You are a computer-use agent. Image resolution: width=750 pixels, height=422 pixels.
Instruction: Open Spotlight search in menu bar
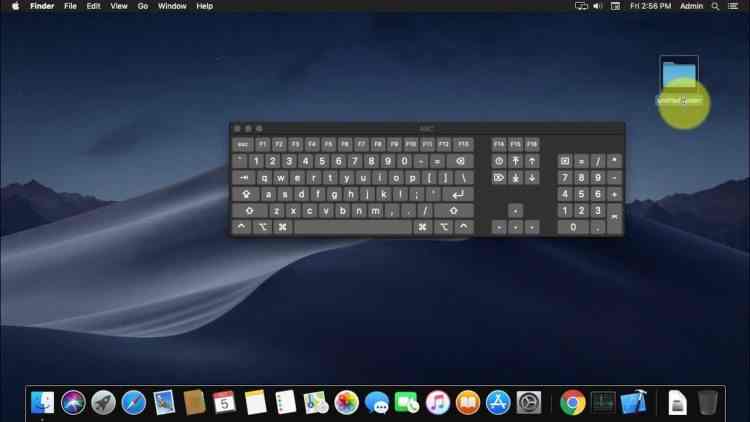coord(715,6)
